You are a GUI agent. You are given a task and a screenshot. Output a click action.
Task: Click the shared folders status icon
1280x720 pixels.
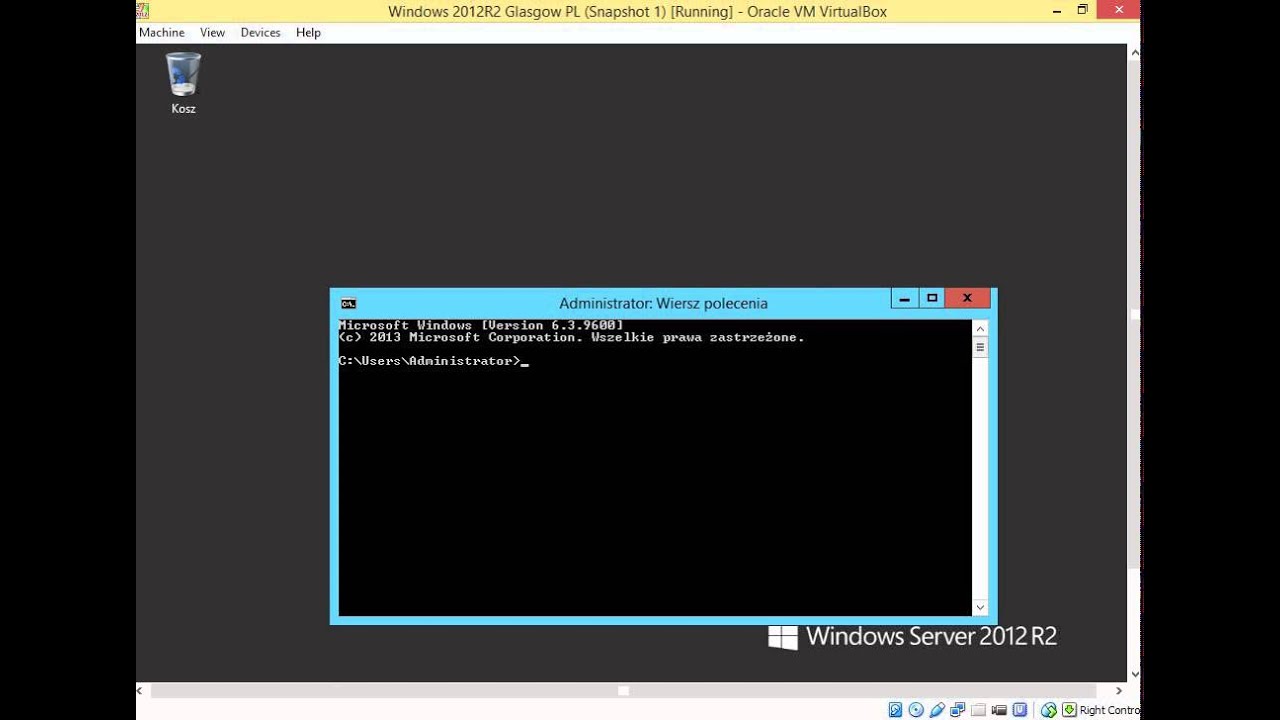[978, 710]
